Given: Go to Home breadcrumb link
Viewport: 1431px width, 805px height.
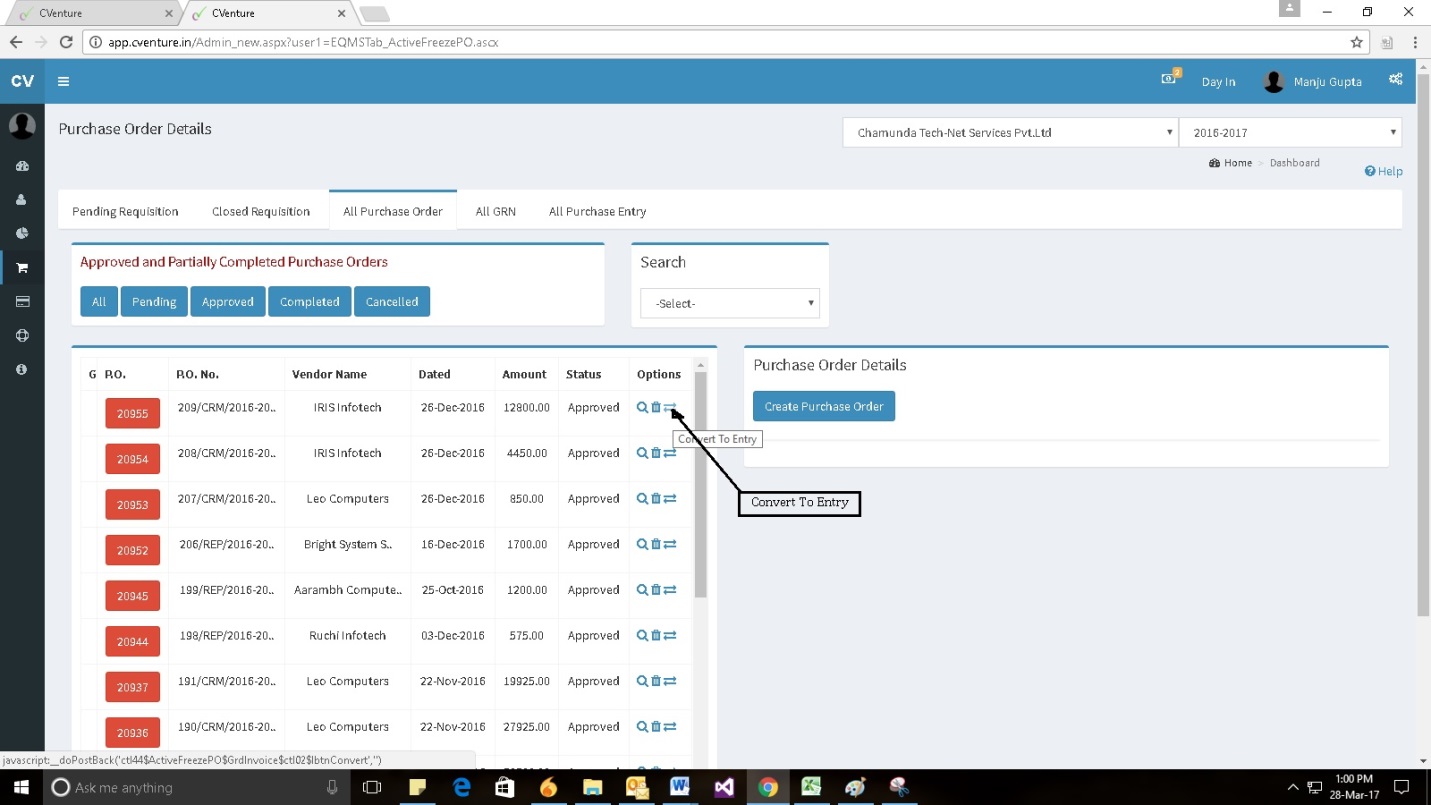Looking at the screenshot, I should tap(1231, 163).
